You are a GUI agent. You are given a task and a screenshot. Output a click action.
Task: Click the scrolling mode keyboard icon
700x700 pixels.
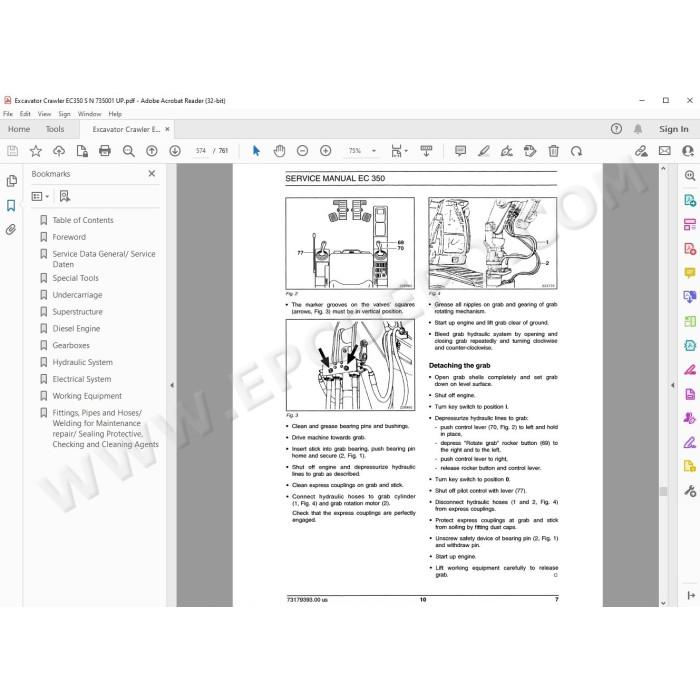click(426, 151)
